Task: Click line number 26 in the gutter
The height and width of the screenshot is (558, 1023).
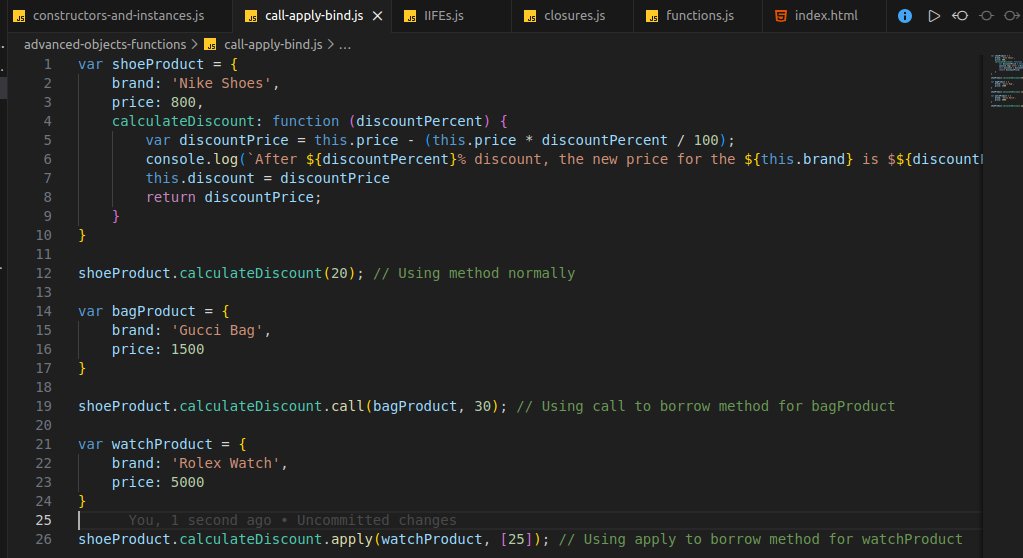Action: pyautogui.click(x=44, y=539)
